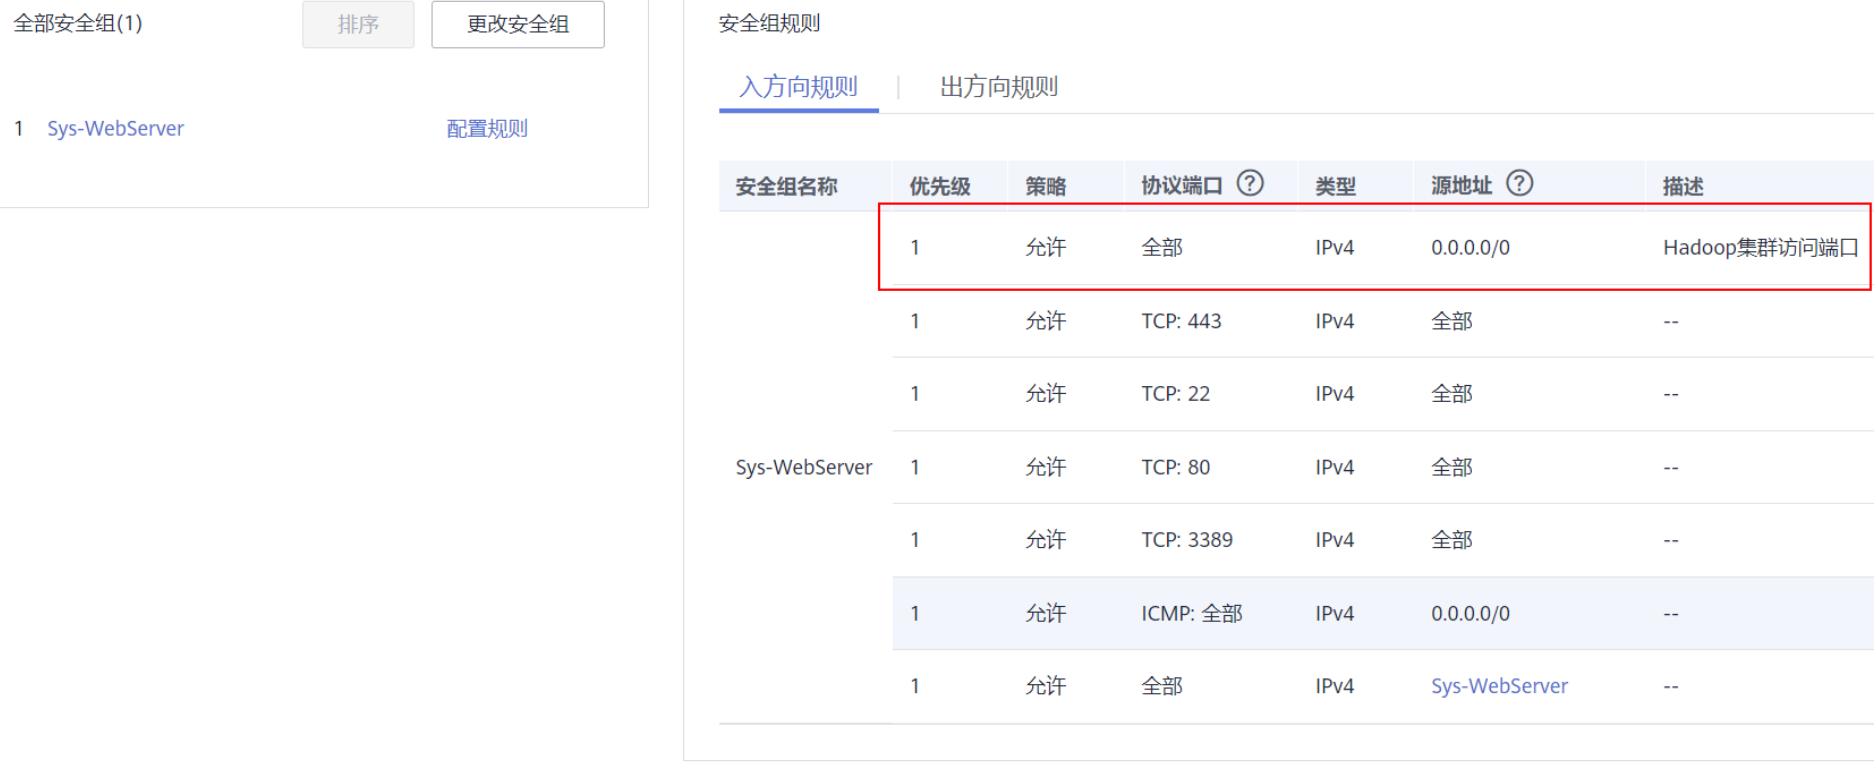Select the Hadoop集群访问端口 rule description
The image size is (1874, 770).
click(x=1760, y=248)
